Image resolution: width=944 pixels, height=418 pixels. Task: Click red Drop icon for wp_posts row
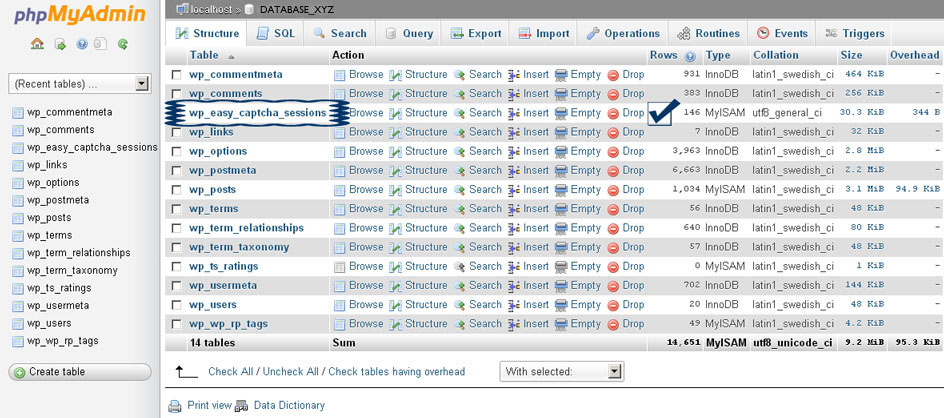[613, 190]
